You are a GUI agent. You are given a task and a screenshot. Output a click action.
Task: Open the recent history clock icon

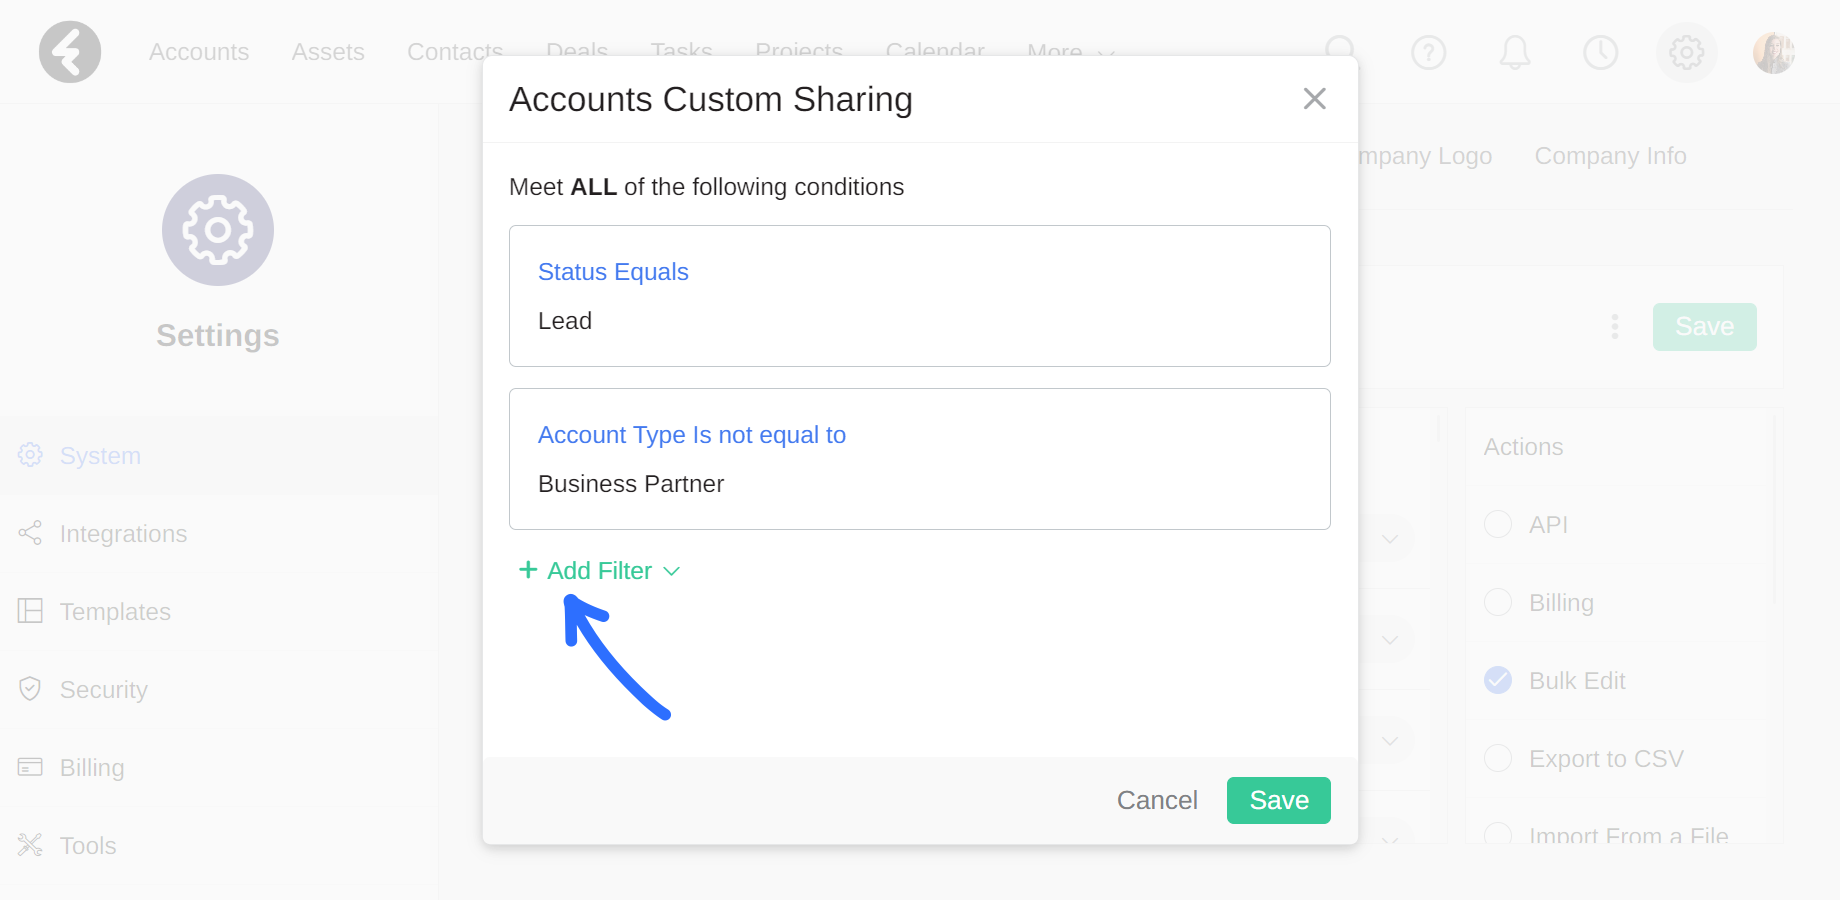coord(1601,52)
